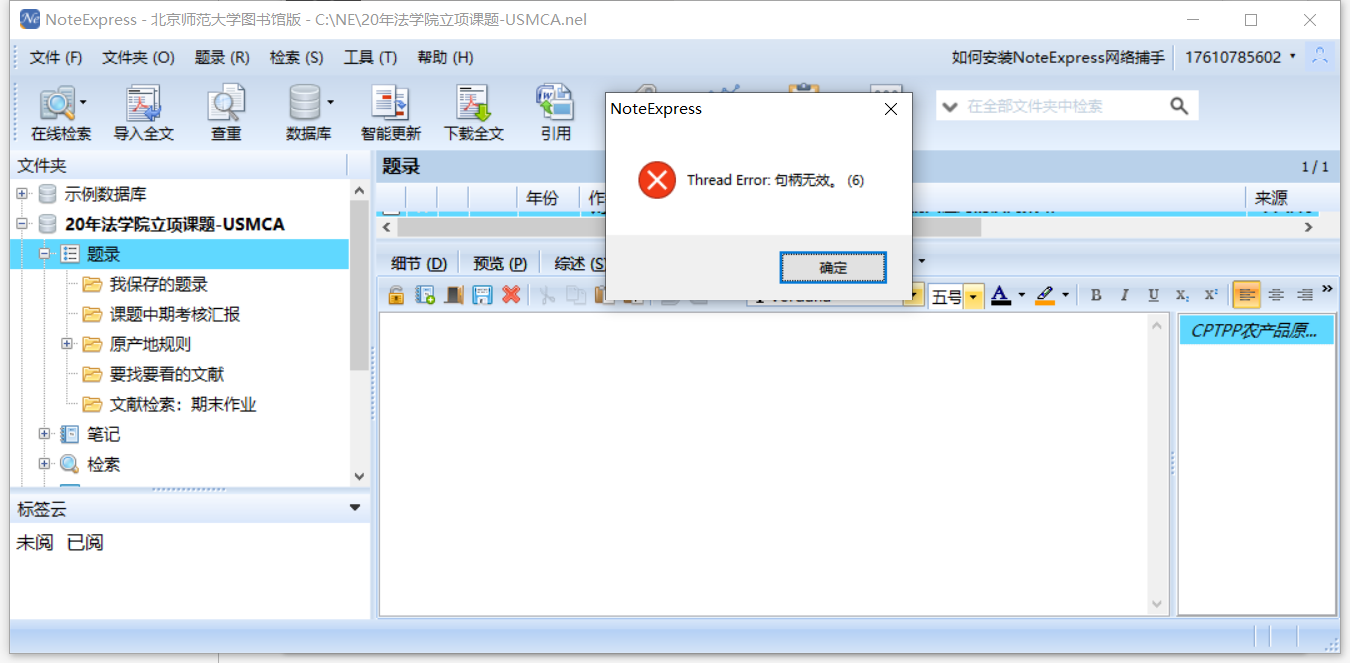Image resolution: width=1350 pixels, height=663 pixels.
Task: Open the 文件 (F) menu
Action: [x=56, y=57]
